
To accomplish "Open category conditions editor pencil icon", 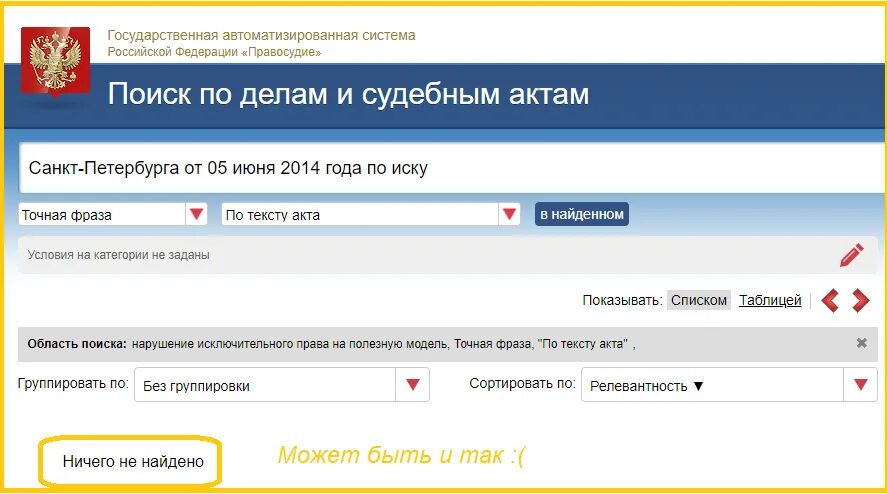I will (x=851, y=255).
